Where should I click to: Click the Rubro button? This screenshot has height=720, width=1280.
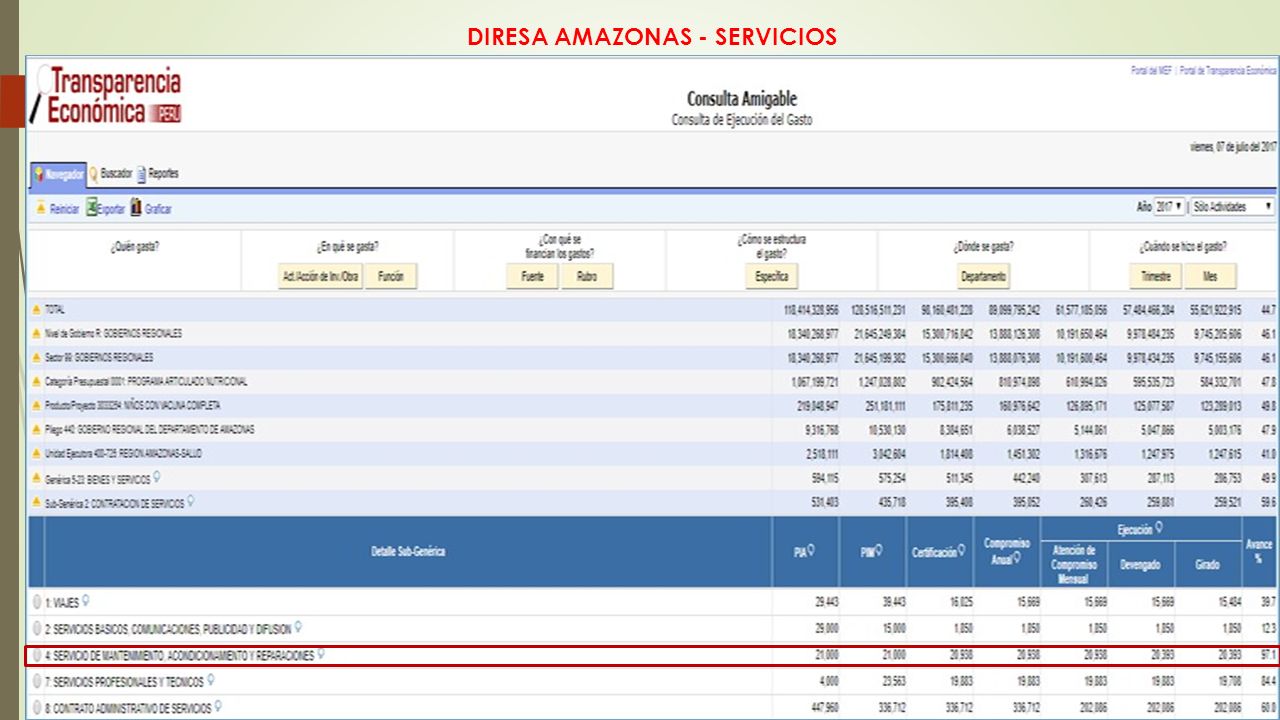click(x=587, y=276)
